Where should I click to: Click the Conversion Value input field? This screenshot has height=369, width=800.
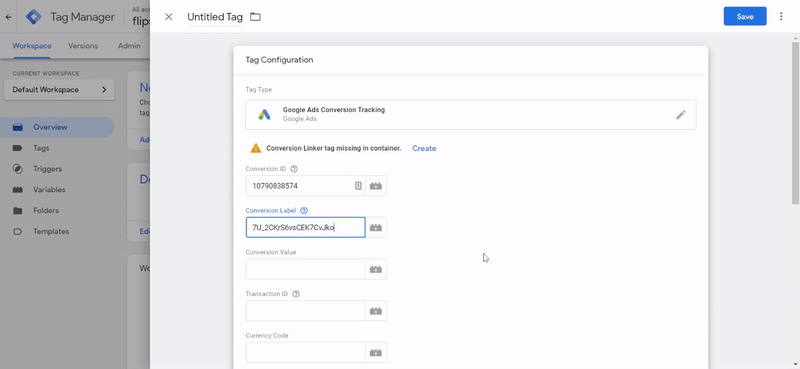click(x=305, y=269)
